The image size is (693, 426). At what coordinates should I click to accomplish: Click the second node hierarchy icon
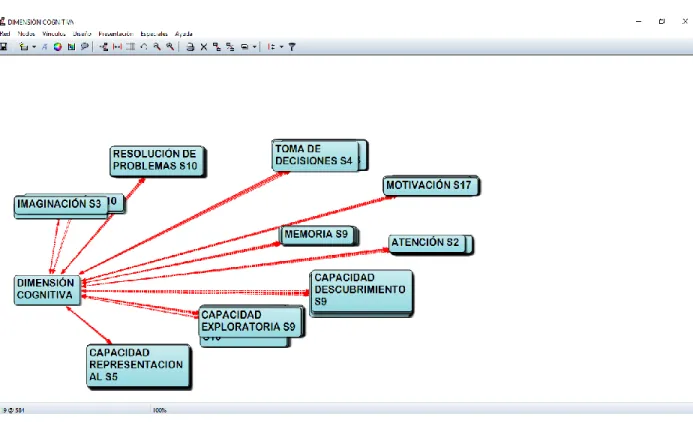coord(230,46)
